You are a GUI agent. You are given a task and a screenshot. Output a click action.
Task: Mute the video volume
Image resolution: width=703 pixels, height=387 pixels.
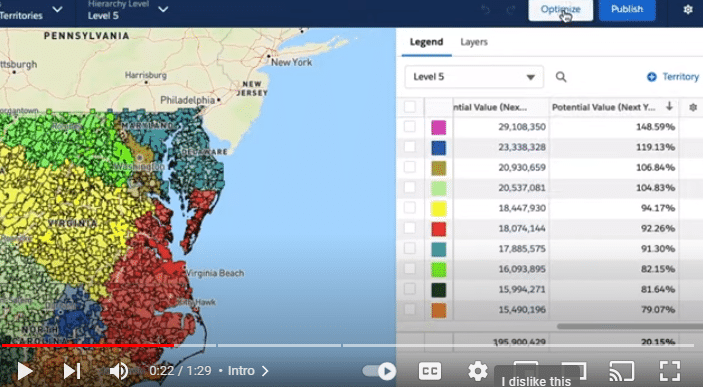coord(119,371)
